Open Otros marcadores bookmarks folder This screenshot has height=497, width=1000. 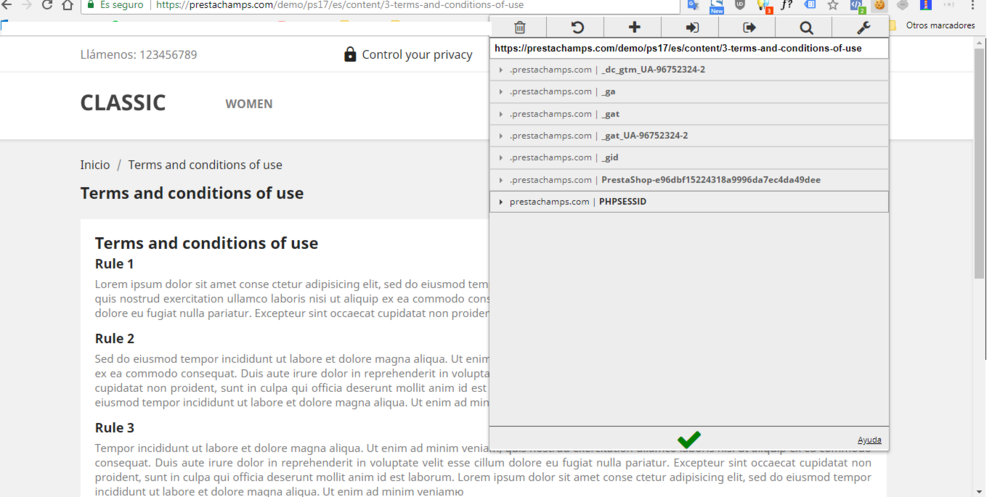click(932, 26)
